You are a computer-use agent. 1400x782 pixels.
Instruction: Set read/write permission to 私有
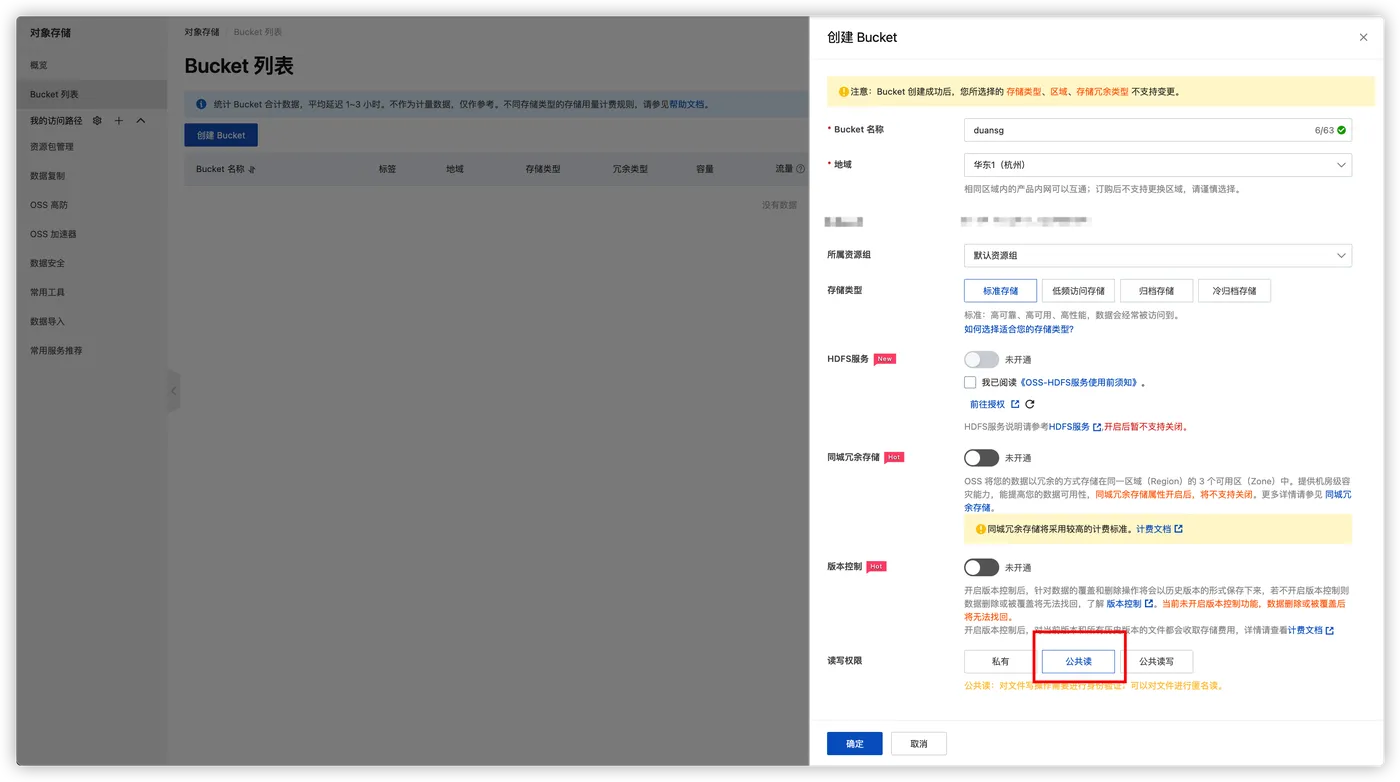click(1000, 661)
